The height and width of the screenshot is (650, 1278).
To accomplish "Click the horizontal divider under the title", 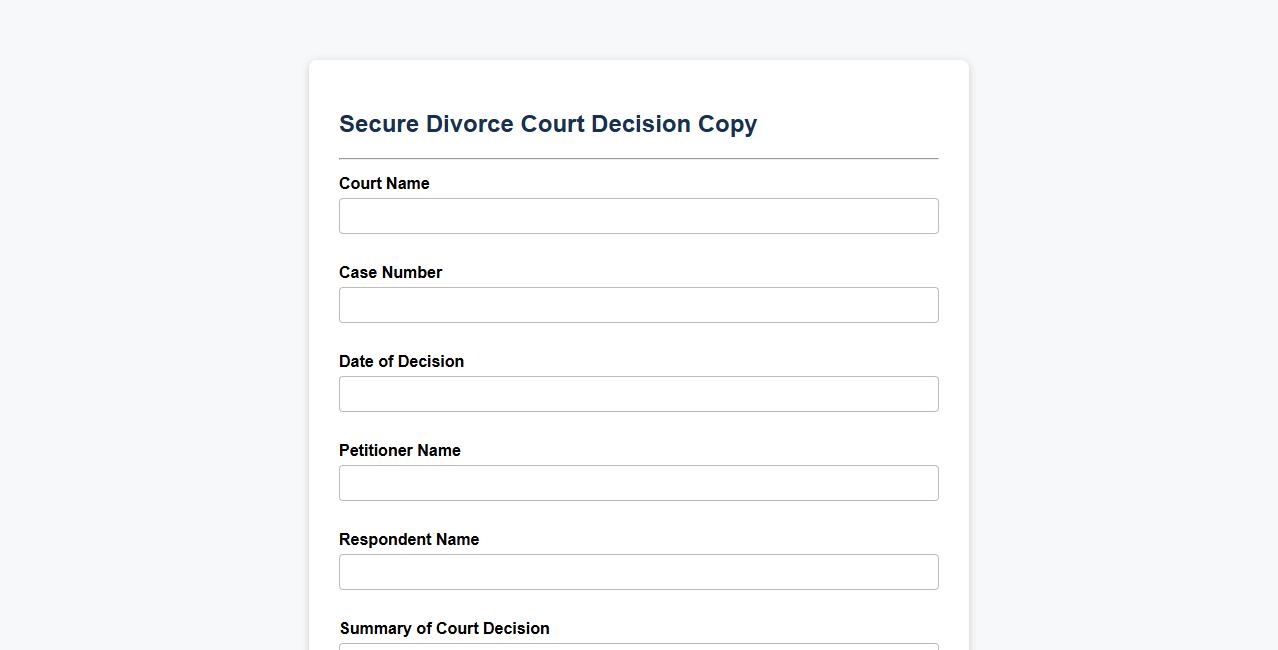I will coord(638,158).
